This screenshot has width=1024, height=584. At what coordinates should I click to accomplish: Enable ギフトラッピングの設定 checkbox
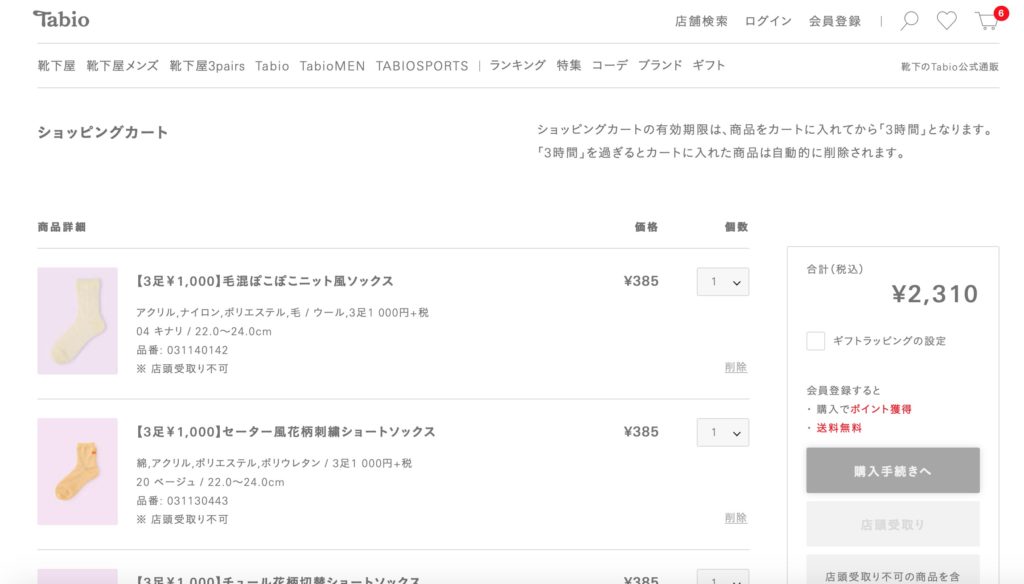pyautogui.click(x=816, y=341)
